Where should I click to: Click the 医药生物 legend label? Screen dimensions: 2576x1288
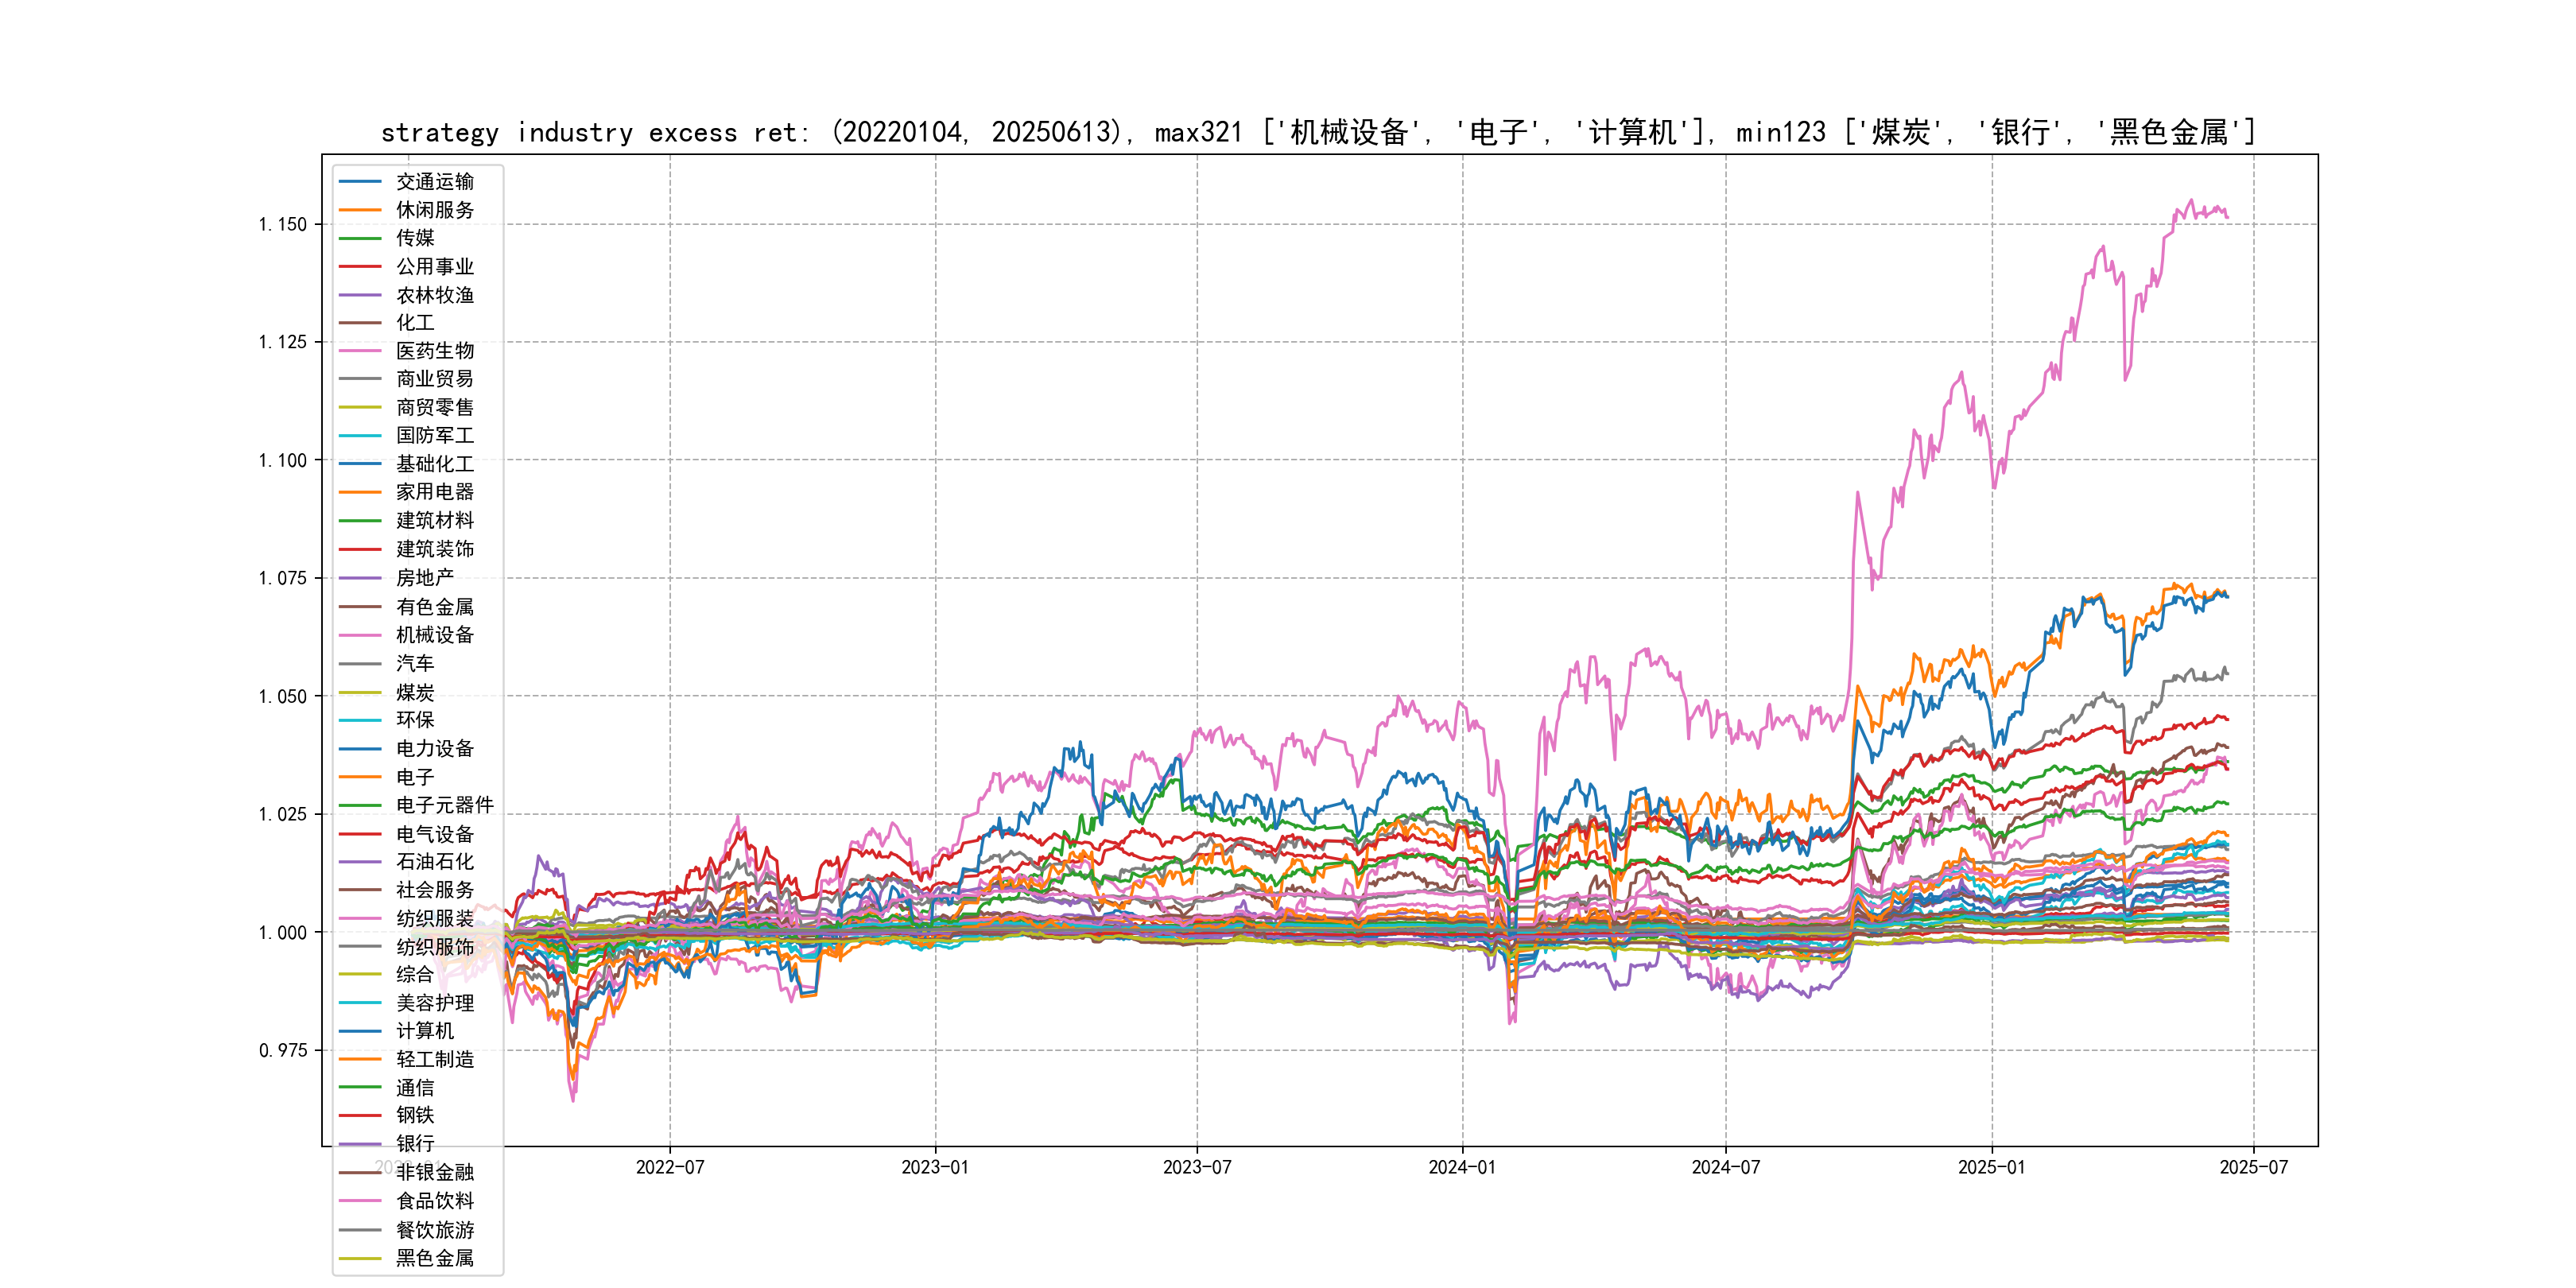[x=434, y=350]
